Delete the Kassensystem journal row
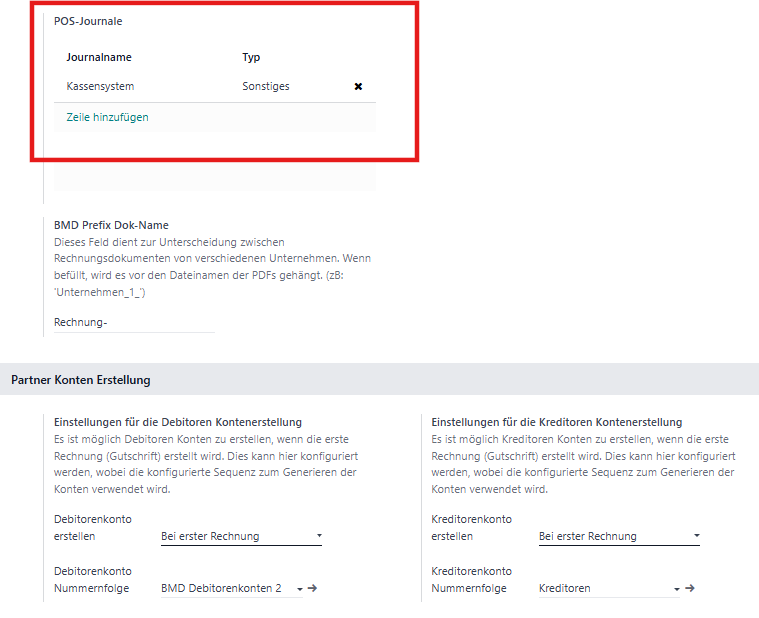Screen dimensions: 759x618 click(x=358, y=87)
